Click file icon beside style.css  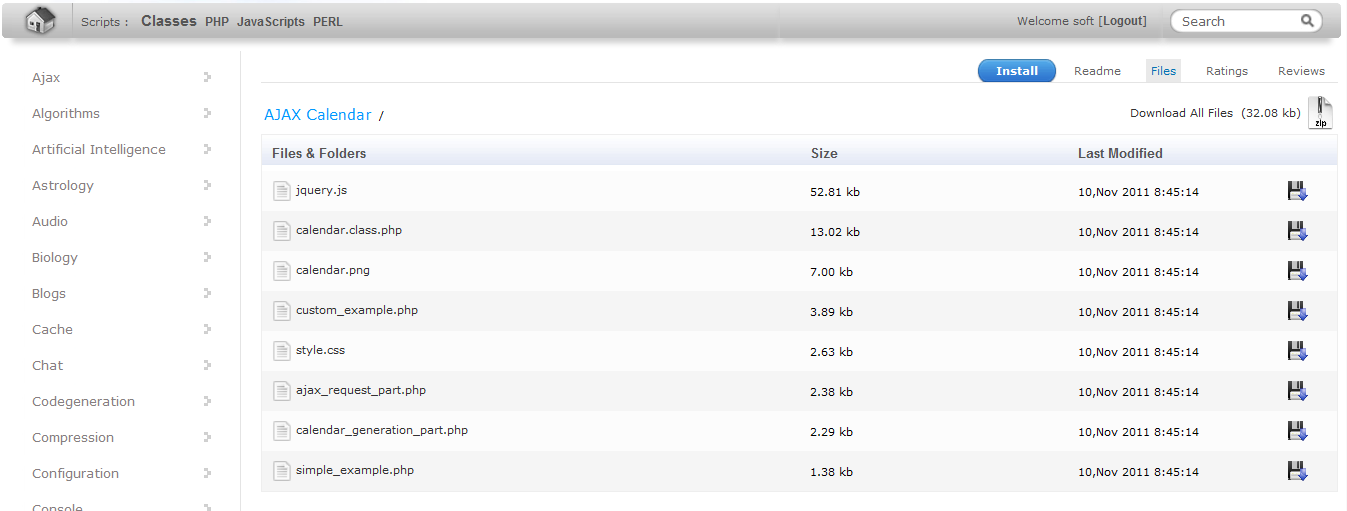point(282,351)
